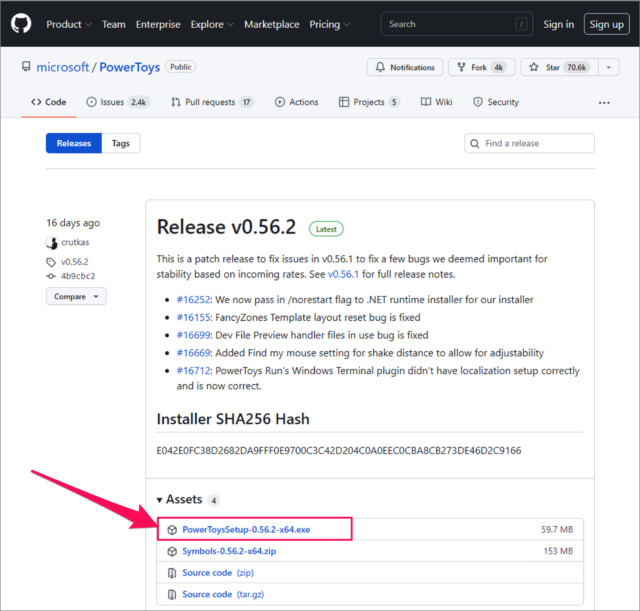Screen dimensions: 640x611
Task: Open the Compare dropdown
Action: (76, 297)
